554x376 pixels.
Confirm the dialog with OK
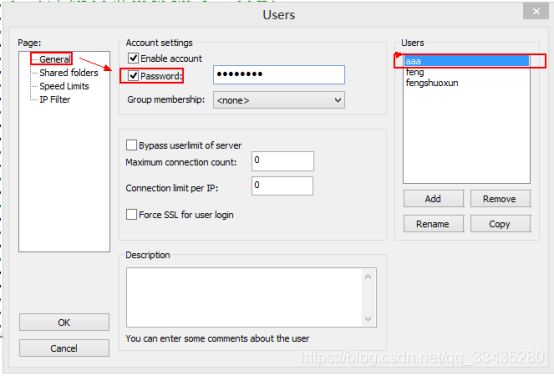64,322
